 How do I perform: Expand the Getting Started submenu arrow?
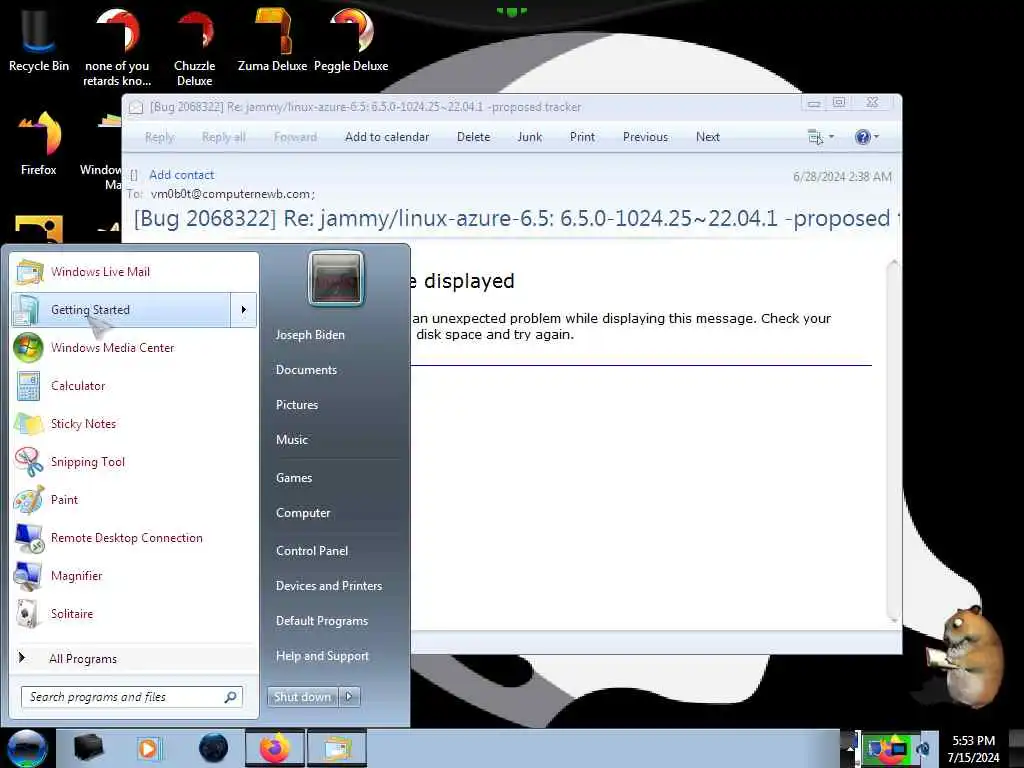(244, 310)
